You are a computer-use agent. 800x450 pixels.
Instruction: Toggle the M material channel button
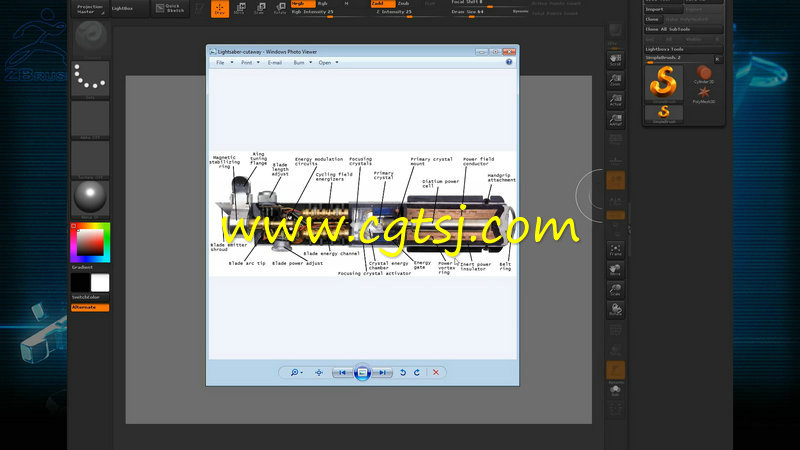346,4
